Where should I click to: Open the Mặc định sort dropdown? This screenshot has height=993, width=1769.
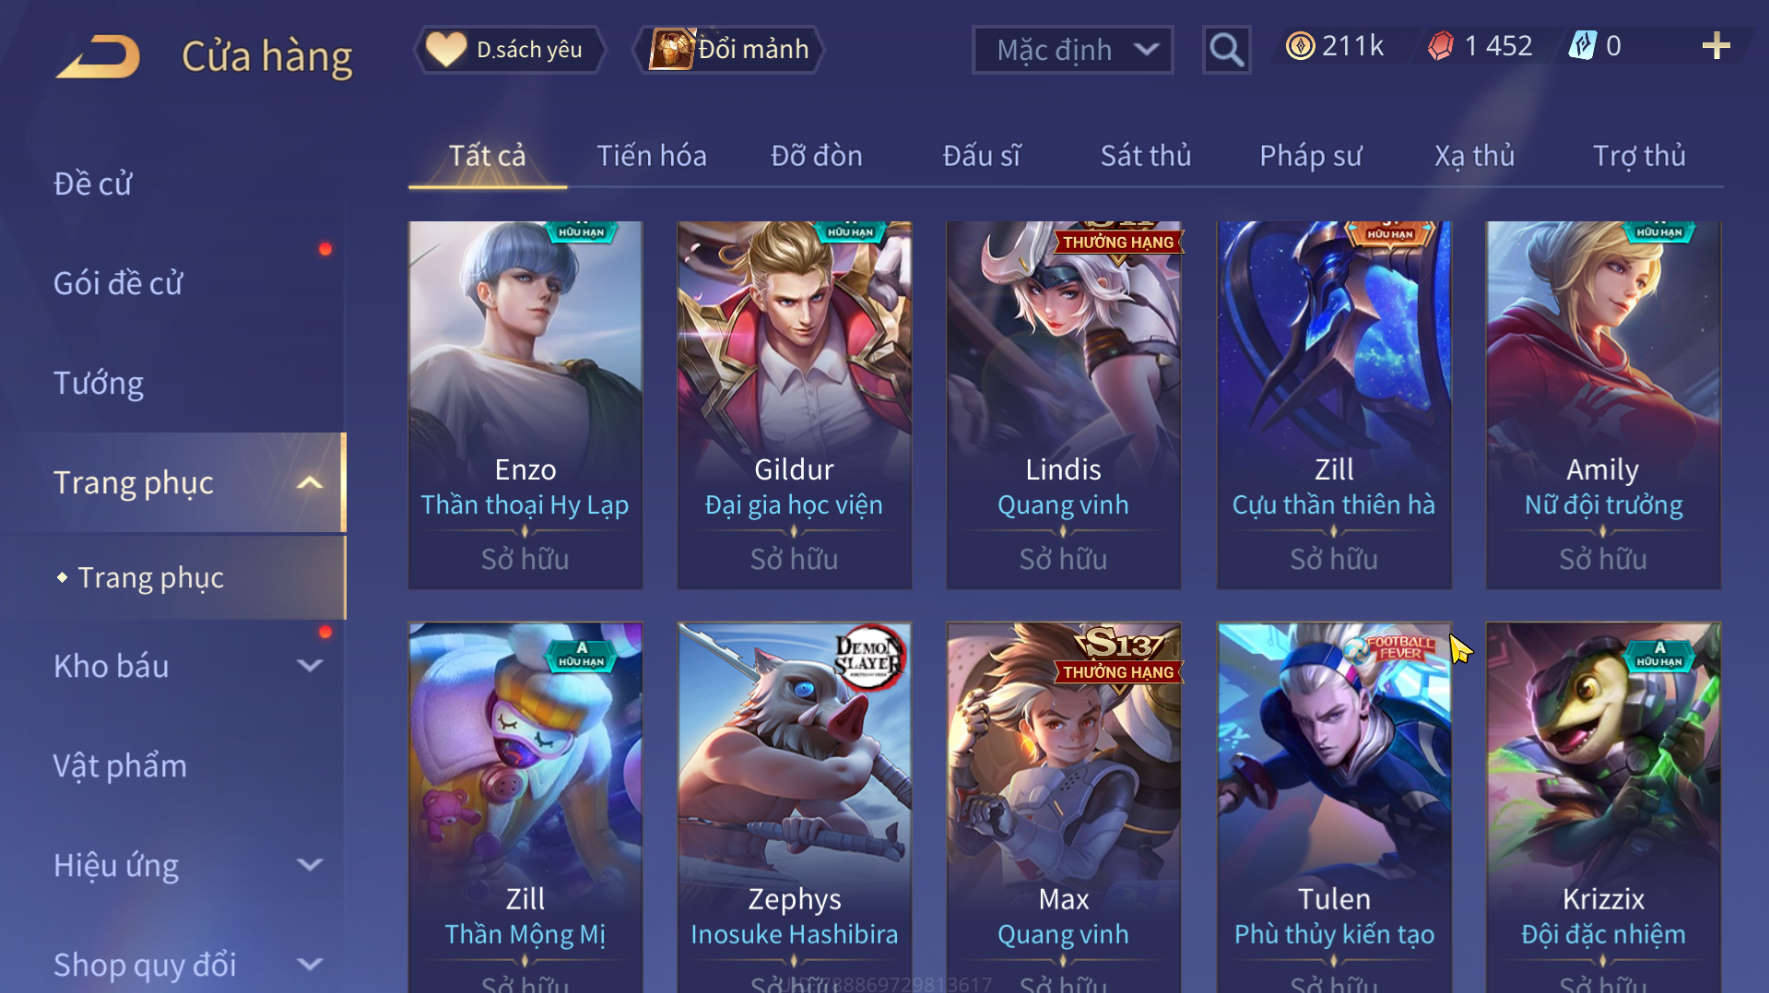click(1073, 49)
